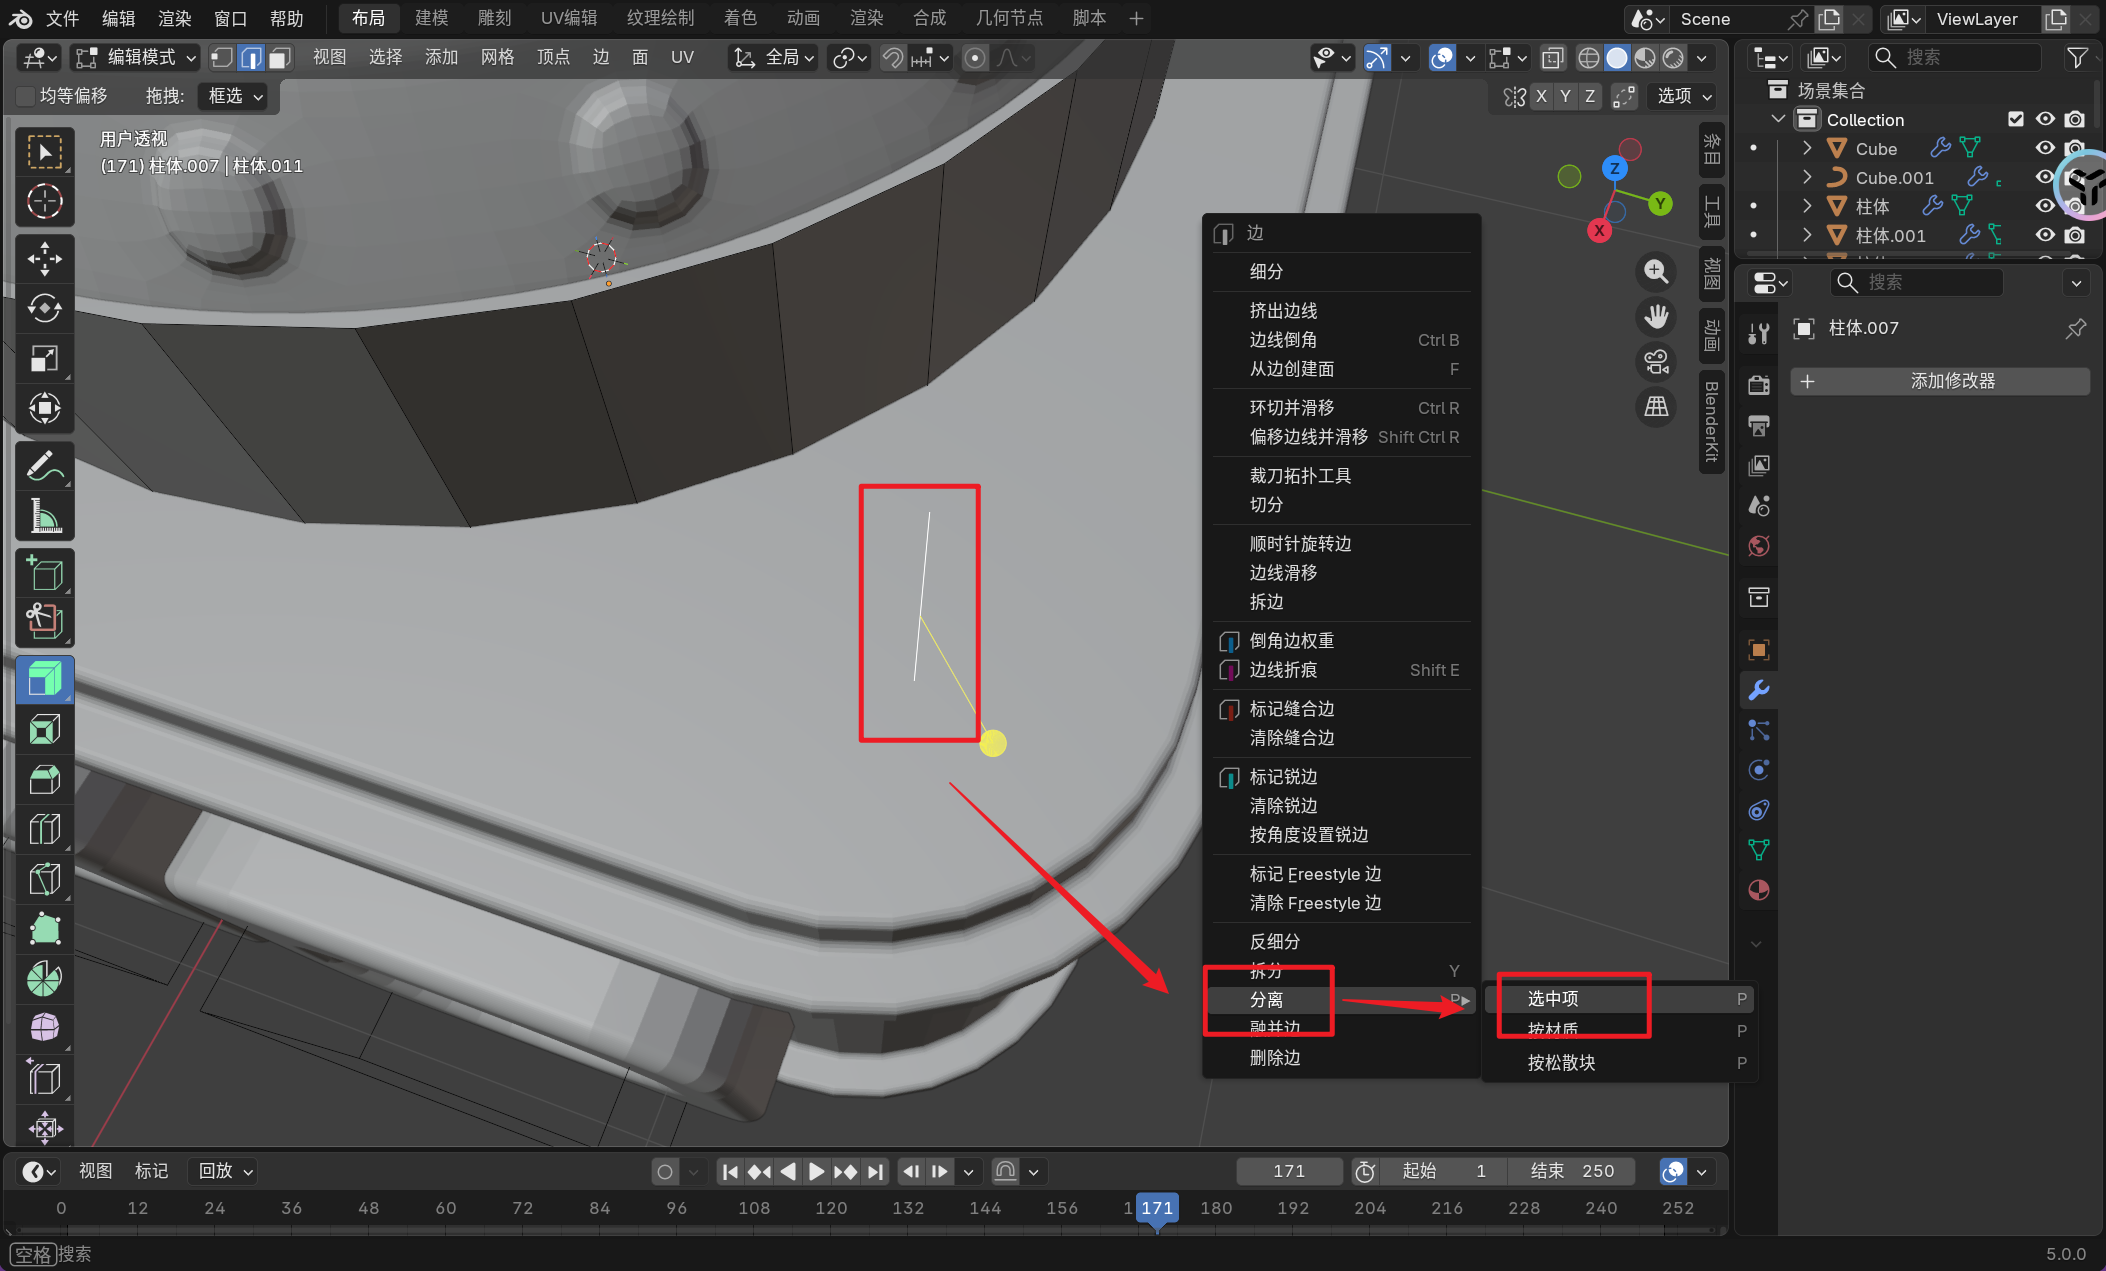2106x1271 pixels.
Task: Switch to the UV编辑 workspace tab
Action: pyautogui.click(x=568, y=18)
